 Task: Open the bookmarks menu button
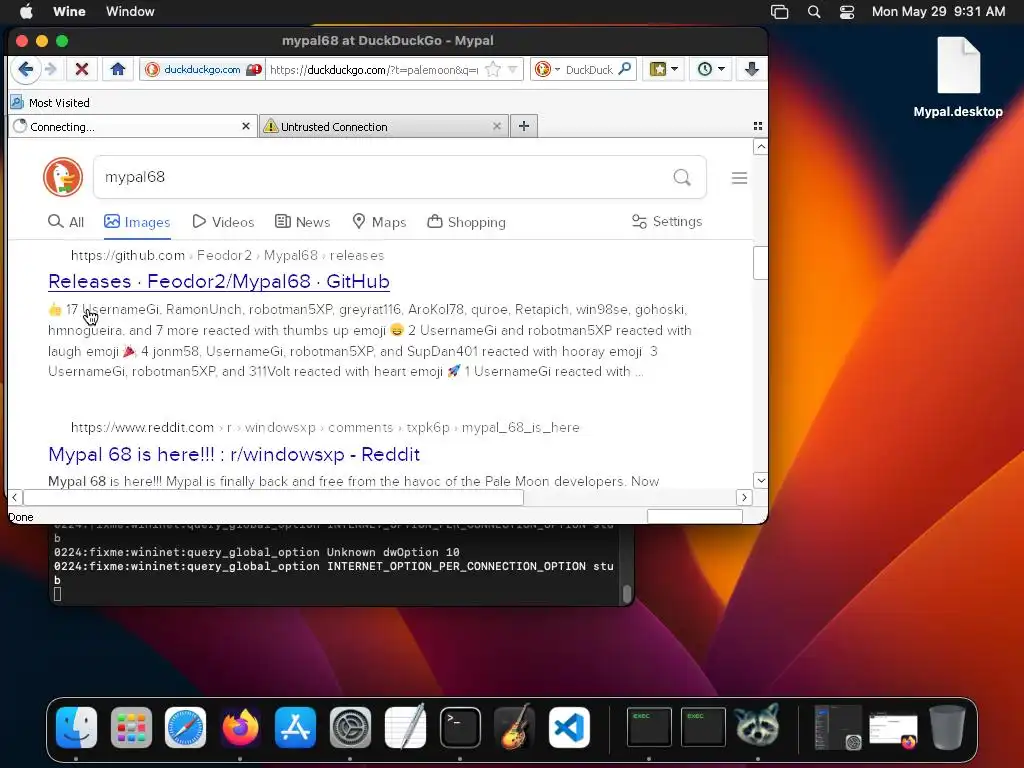(664, 69)
